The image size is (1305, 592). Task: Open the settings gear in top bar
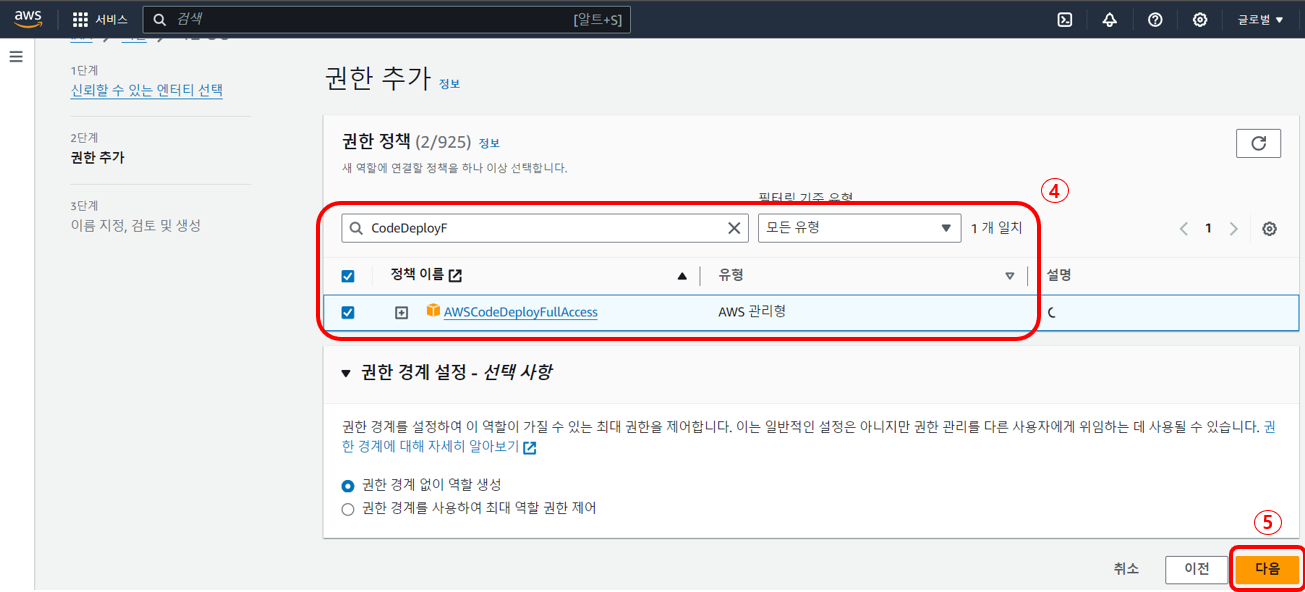tap(1200, 20)
